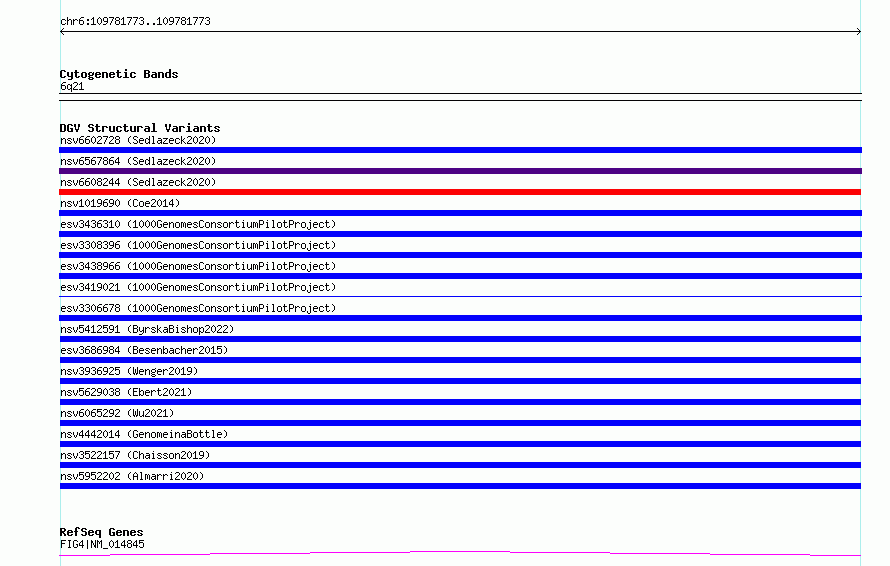Click the blue bar under esv3308396
This screenshot has width=890, height=566.
[x=460, y=255]
